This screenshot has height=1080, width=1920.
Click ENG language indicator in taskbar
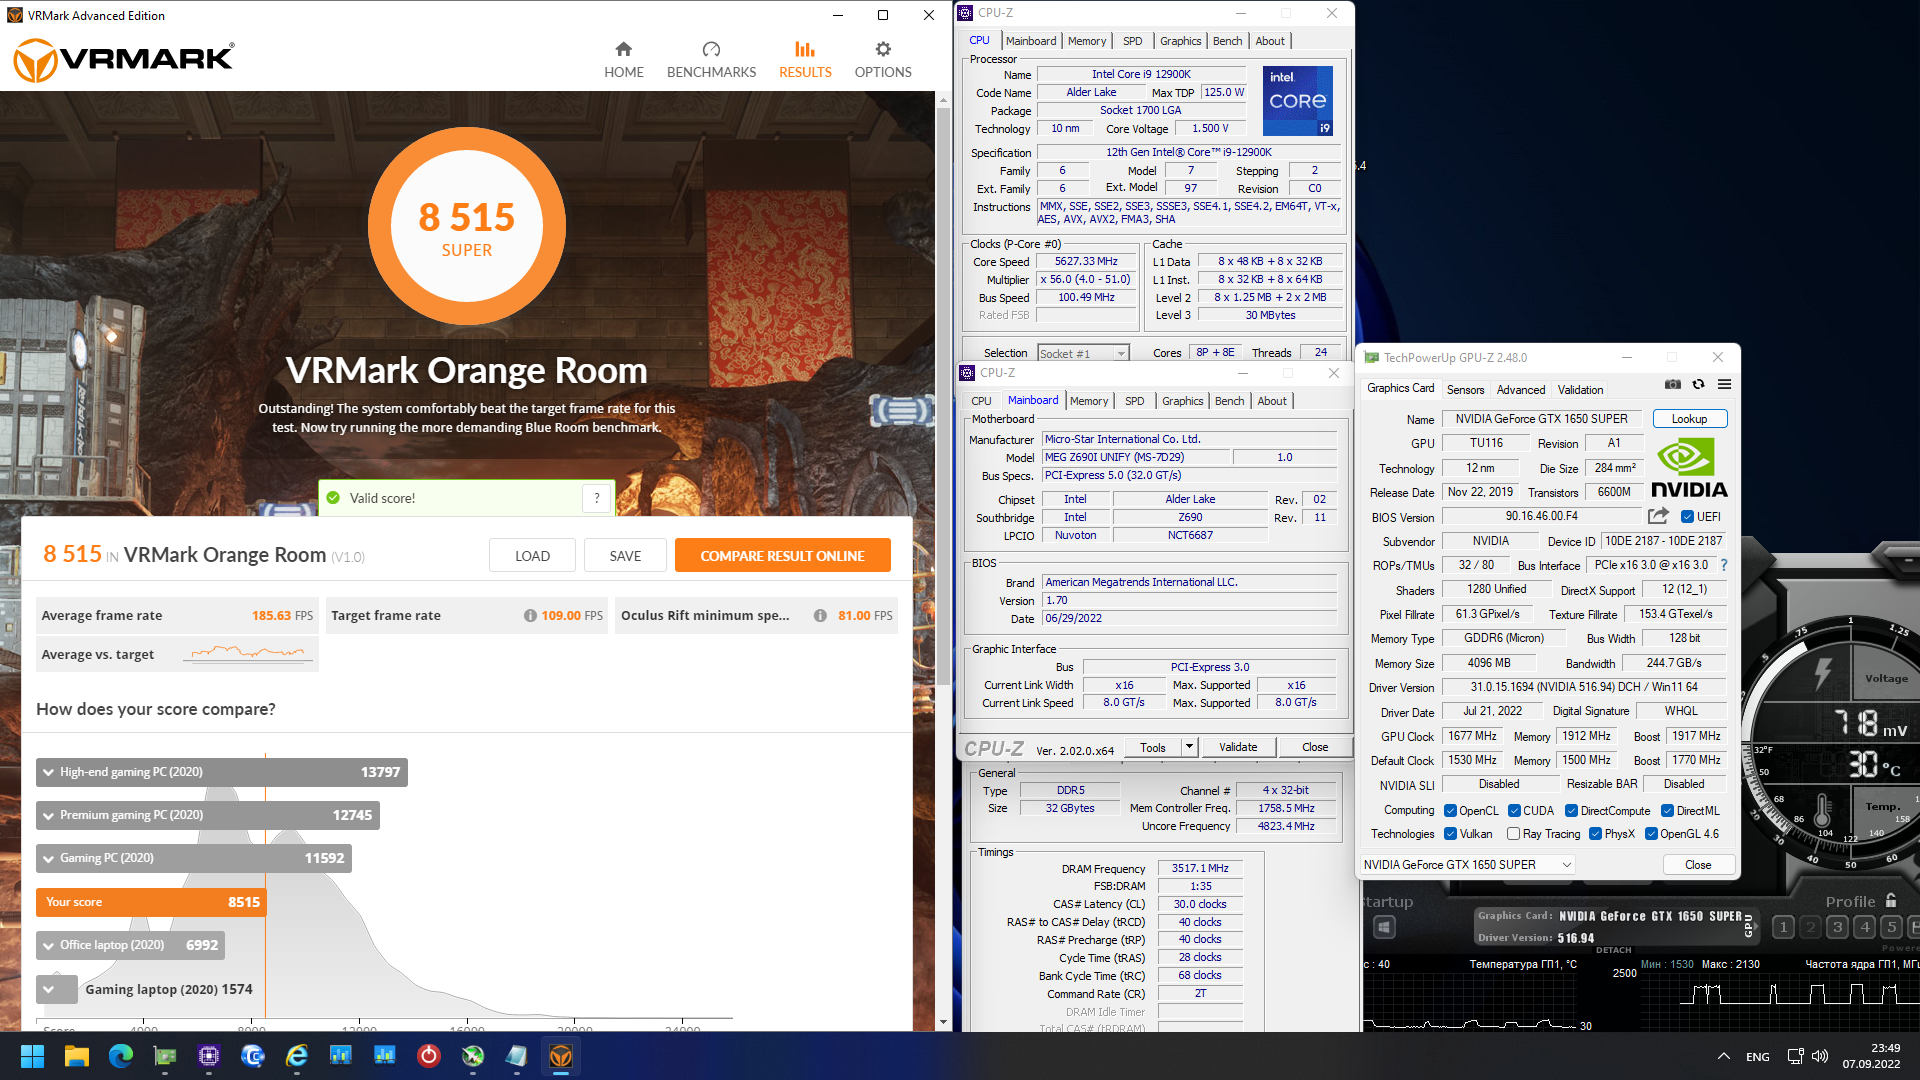pos(1757,1056)
